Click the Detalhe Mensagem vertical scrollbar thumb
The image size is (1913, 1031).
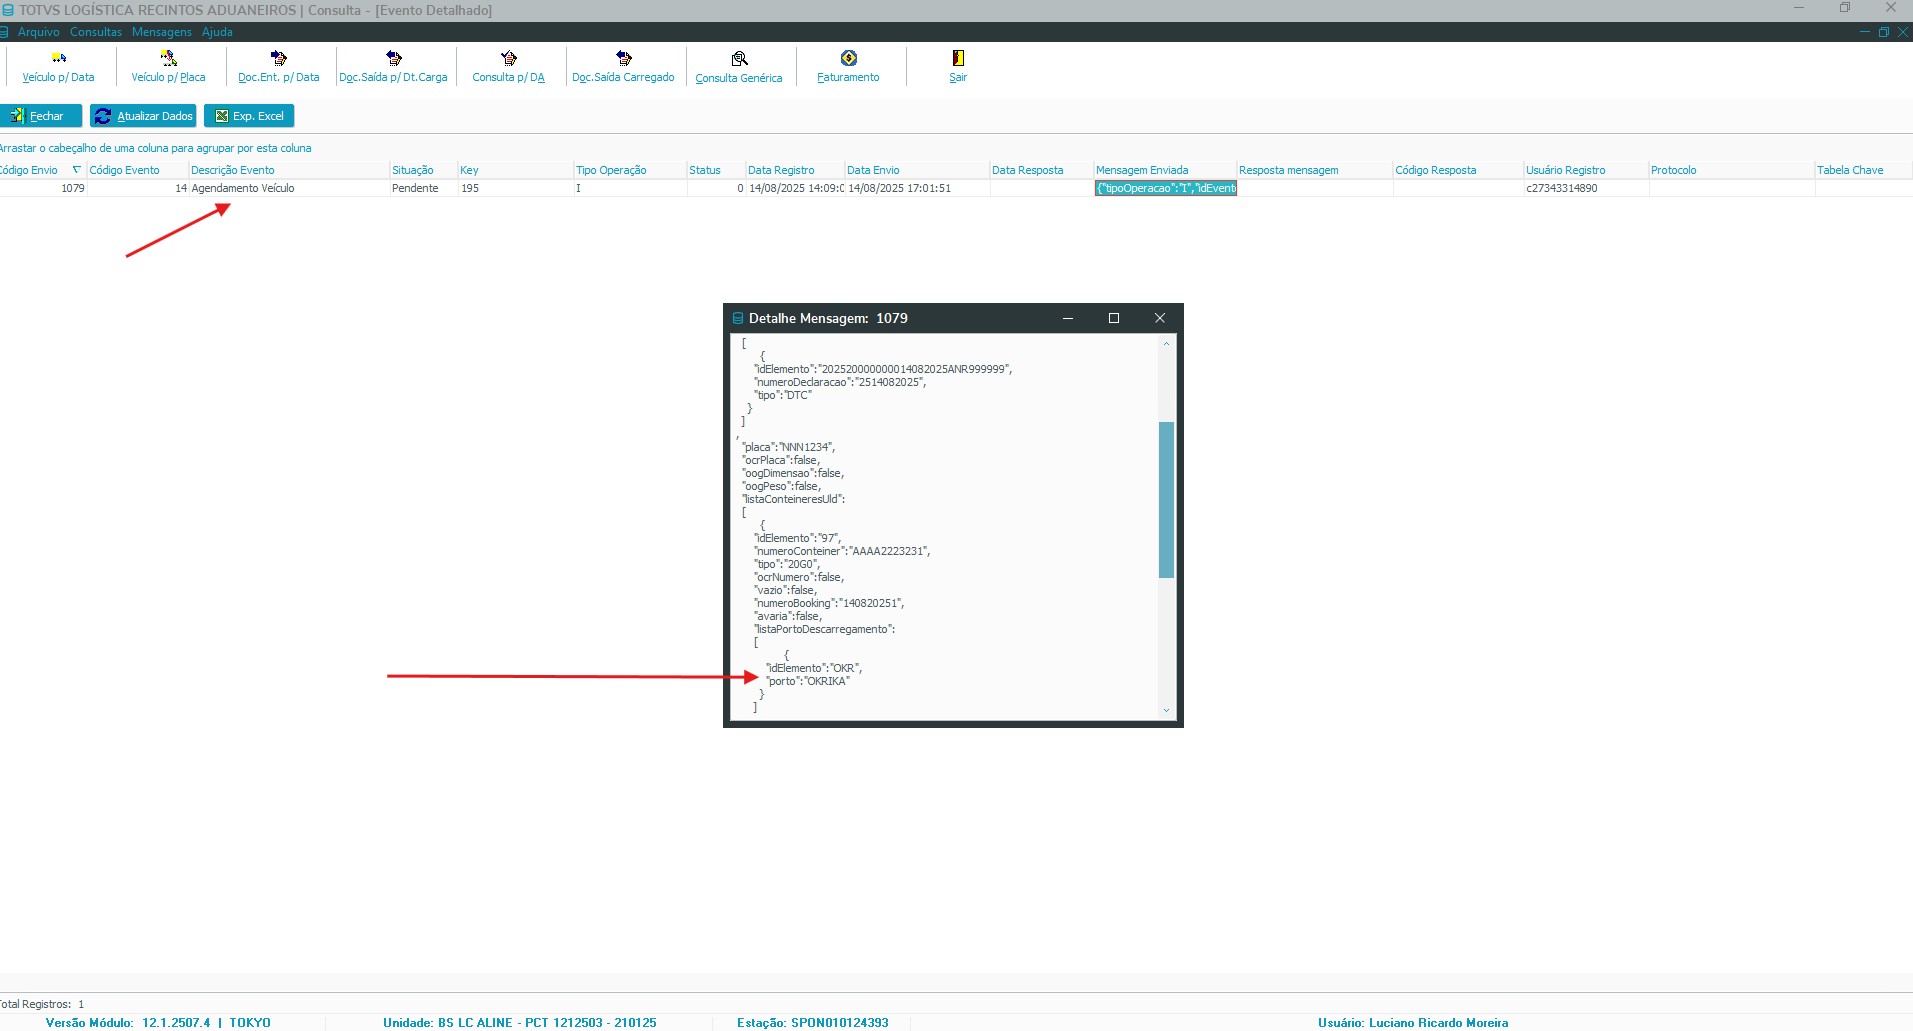click(x=1166, y=500)
